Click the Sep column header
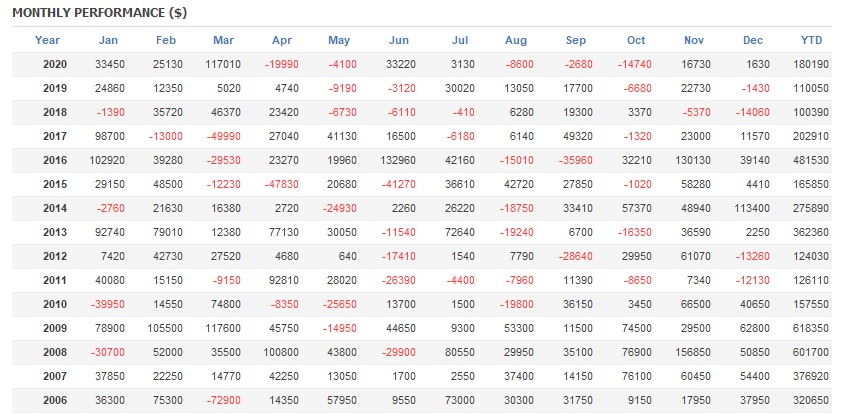 [576, 41]
